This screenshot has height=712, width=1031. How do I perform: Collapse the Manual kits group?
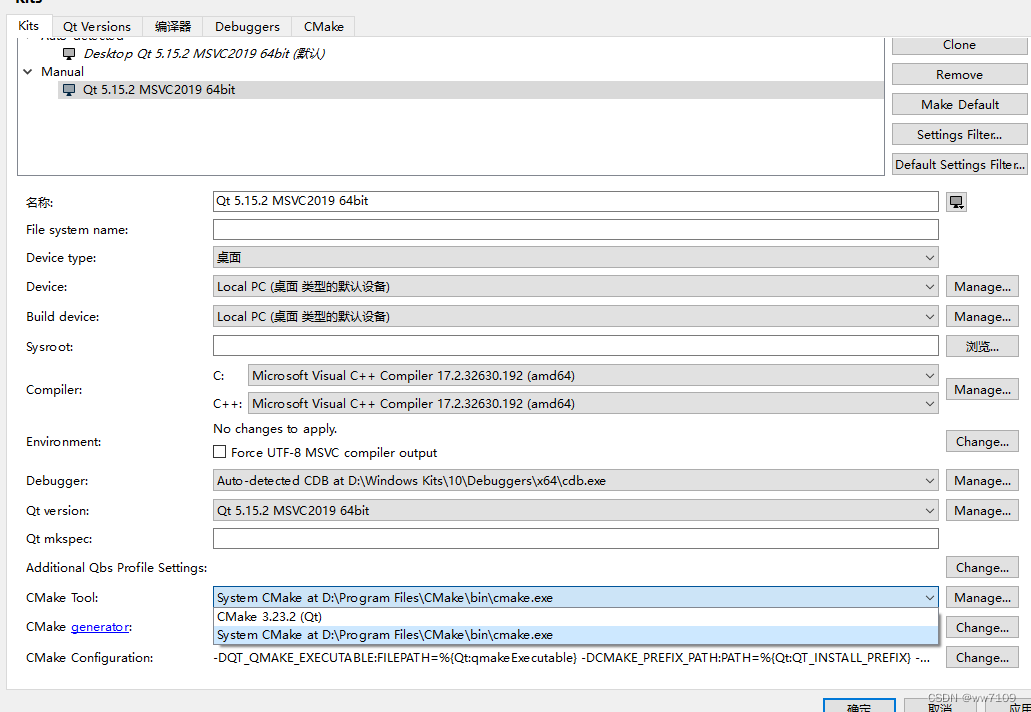(x=27, y=71)
